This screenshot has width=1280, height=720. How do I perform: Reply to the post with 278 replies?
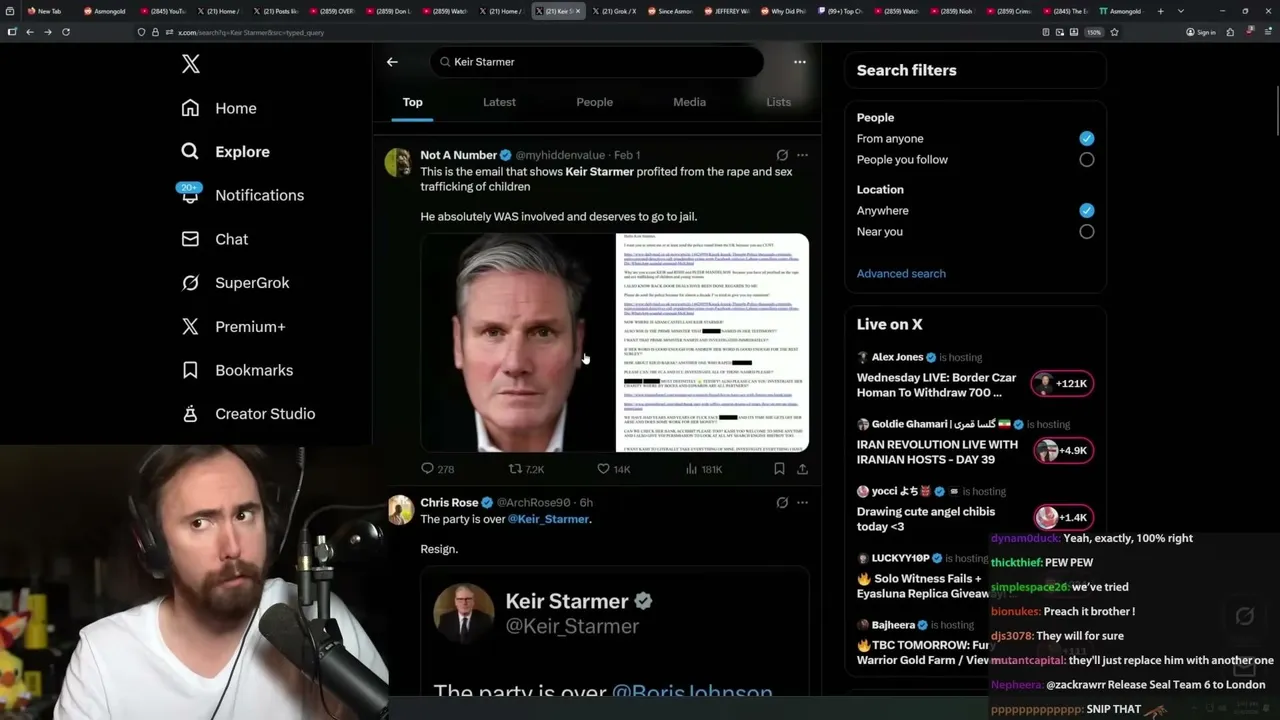tap(437, 468)
